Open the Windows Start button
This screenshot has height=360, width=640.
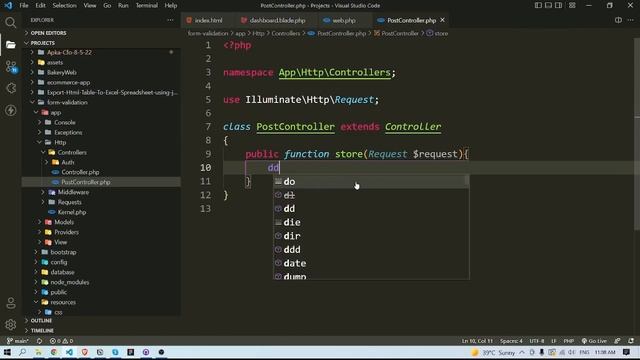click(7, 352)
